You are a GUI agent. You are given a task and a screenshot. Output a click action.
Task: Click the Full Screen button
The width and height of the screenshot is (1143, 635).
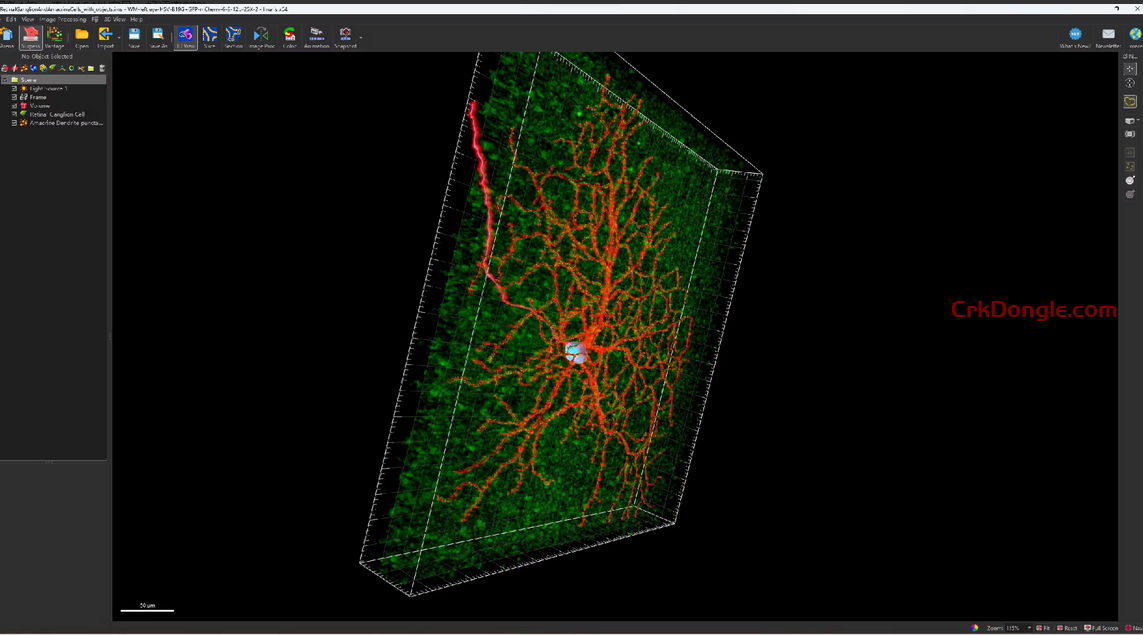point(1101,628)
